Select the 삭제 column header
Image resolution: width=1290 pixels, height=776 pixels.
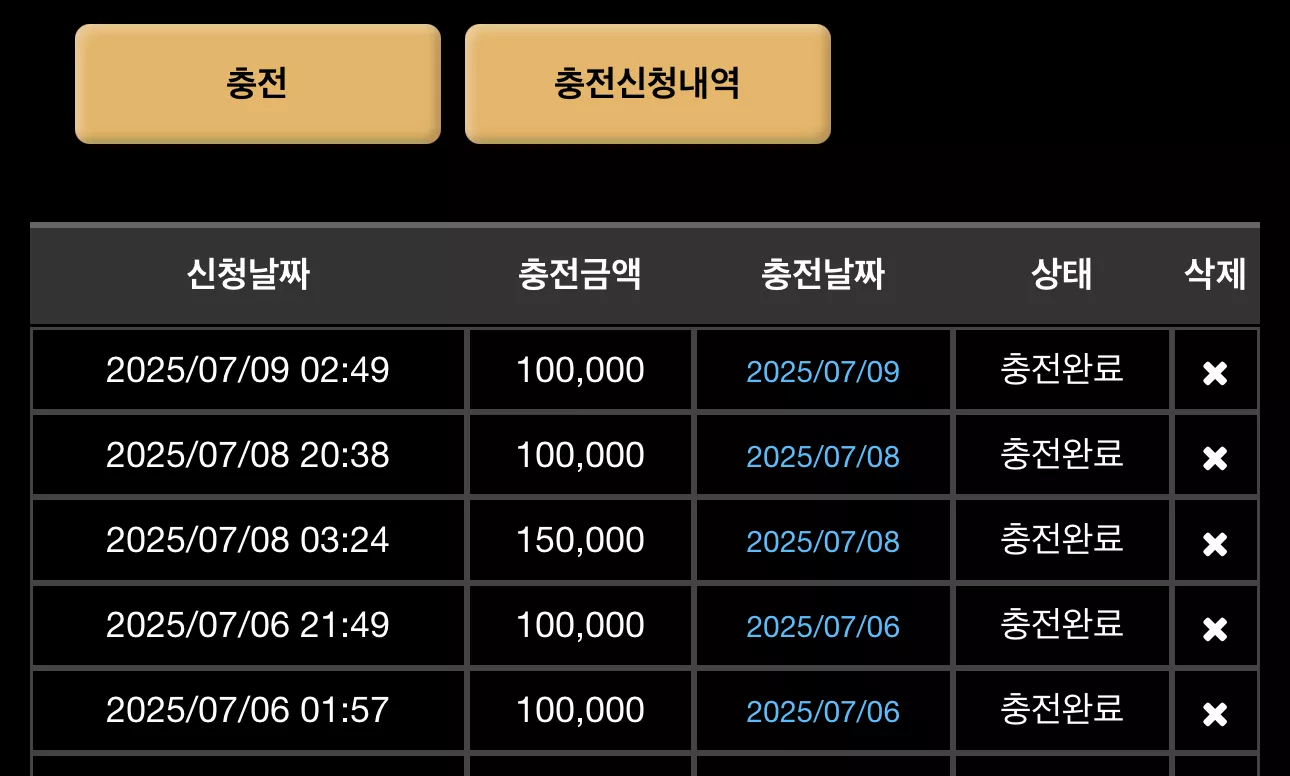click(1215, 274)
